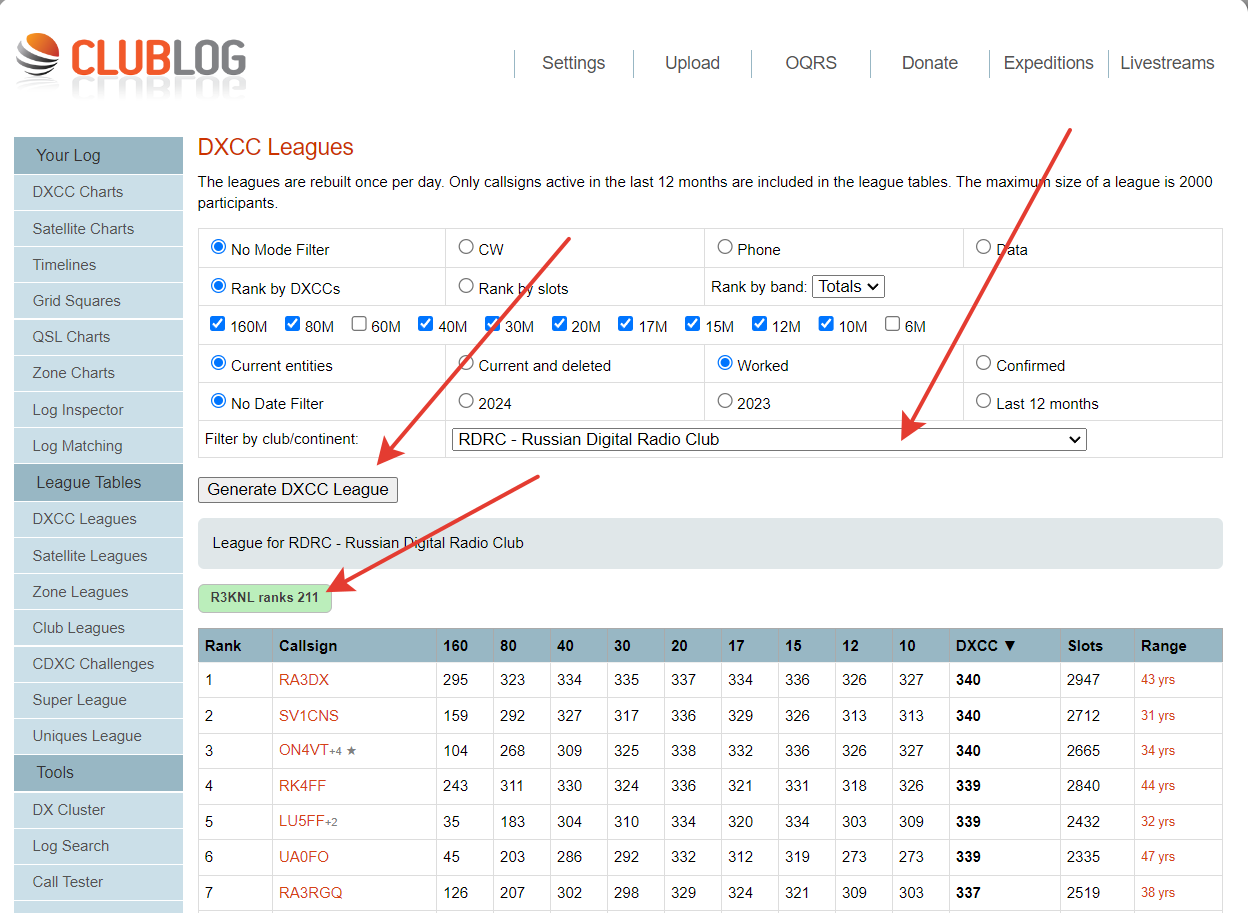
Task: Open the club/continent filter dropdown
Action: (769, 439)
